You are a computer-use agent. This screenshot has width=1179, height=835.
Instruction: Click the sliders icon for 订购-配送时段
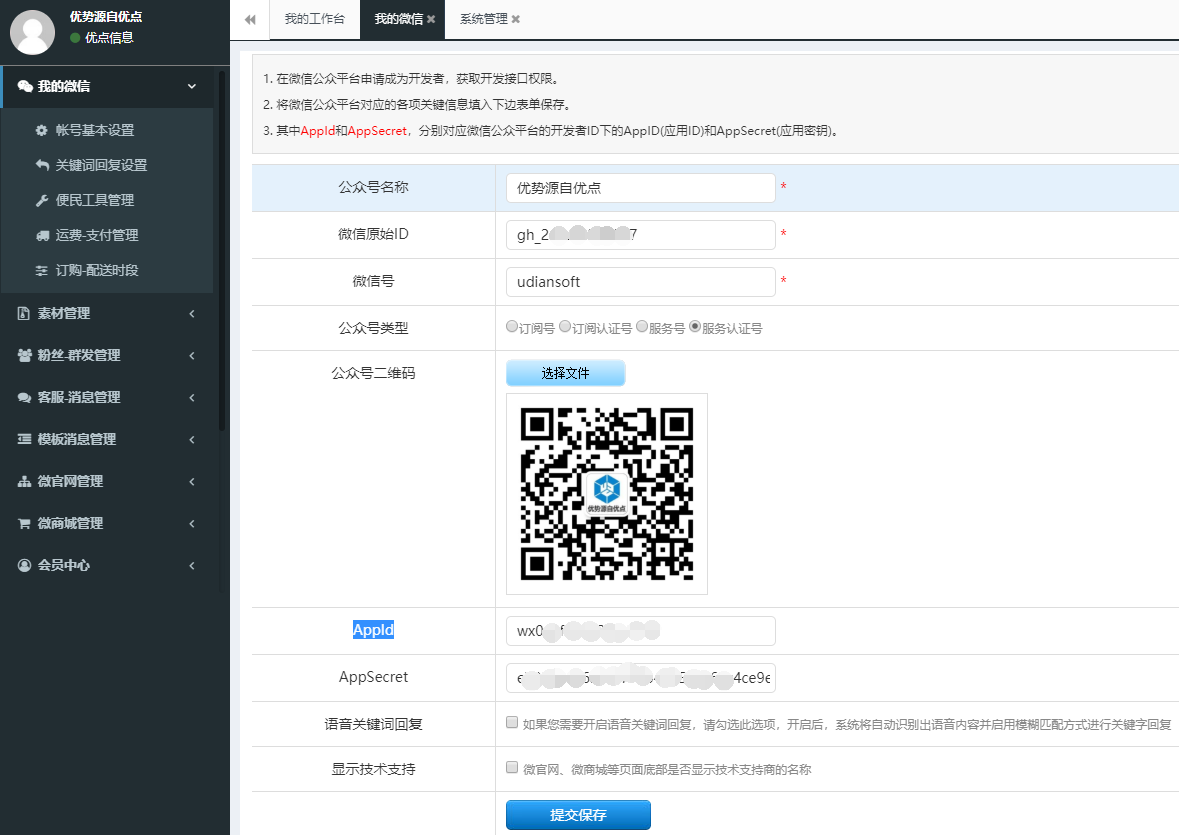coord(42,270)
